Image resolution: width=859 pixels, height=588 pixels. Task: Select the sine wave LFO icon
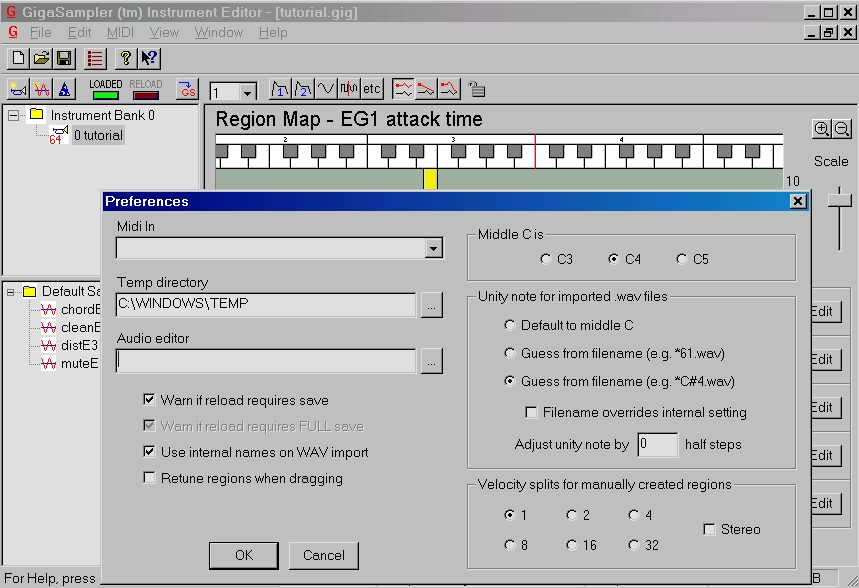click(326, 89)
